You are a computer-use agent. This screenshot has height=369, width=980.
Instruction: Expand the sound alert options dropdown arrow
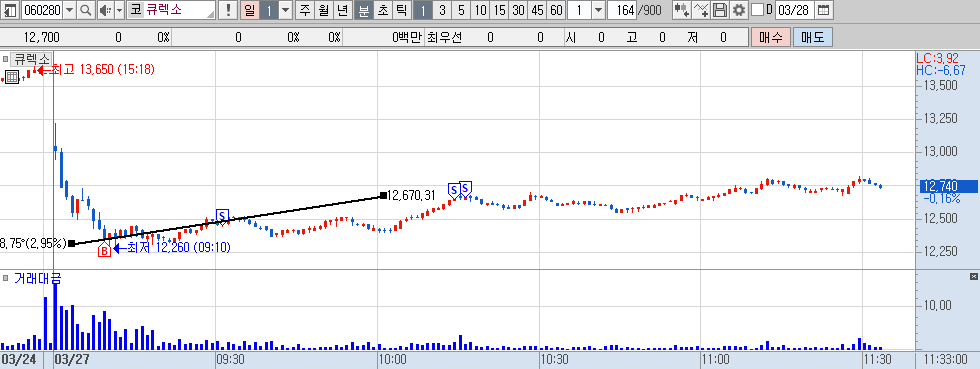point(118,10)
